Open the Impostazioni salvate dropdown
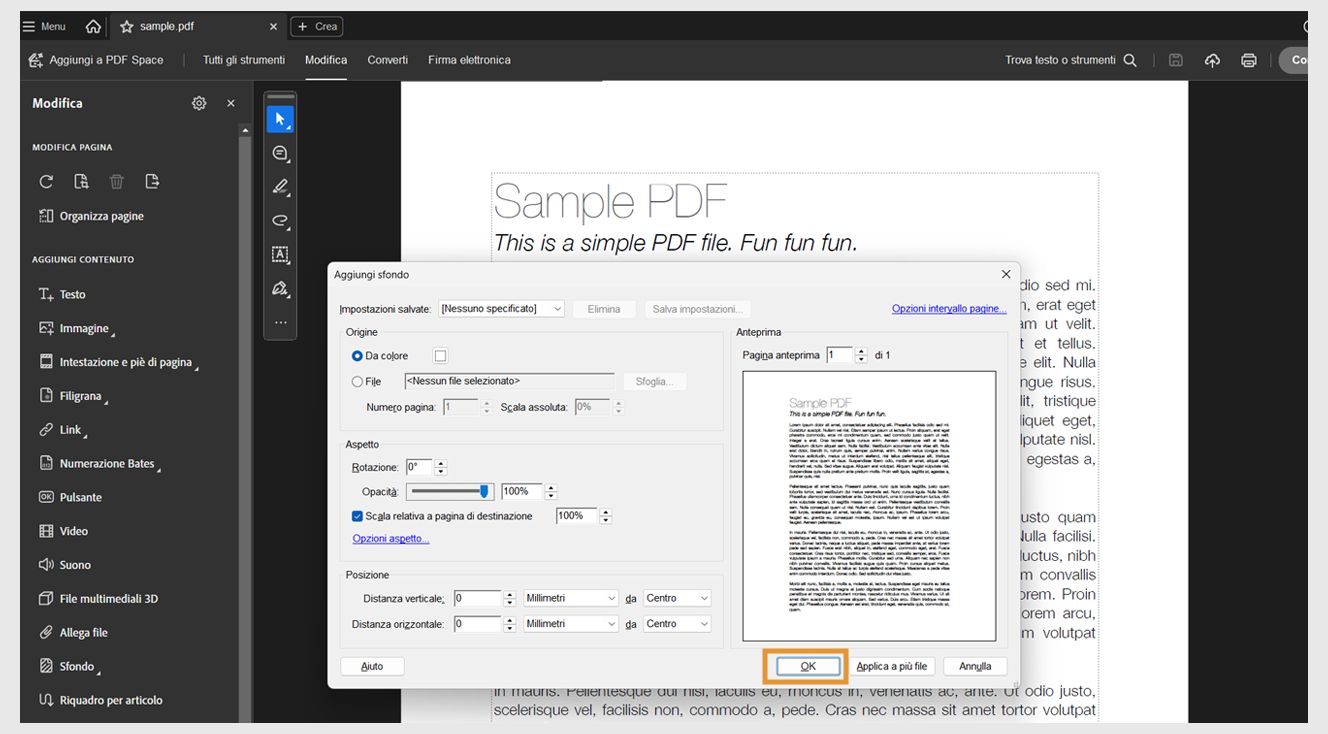1328x734 pixels. click(502, 309)
